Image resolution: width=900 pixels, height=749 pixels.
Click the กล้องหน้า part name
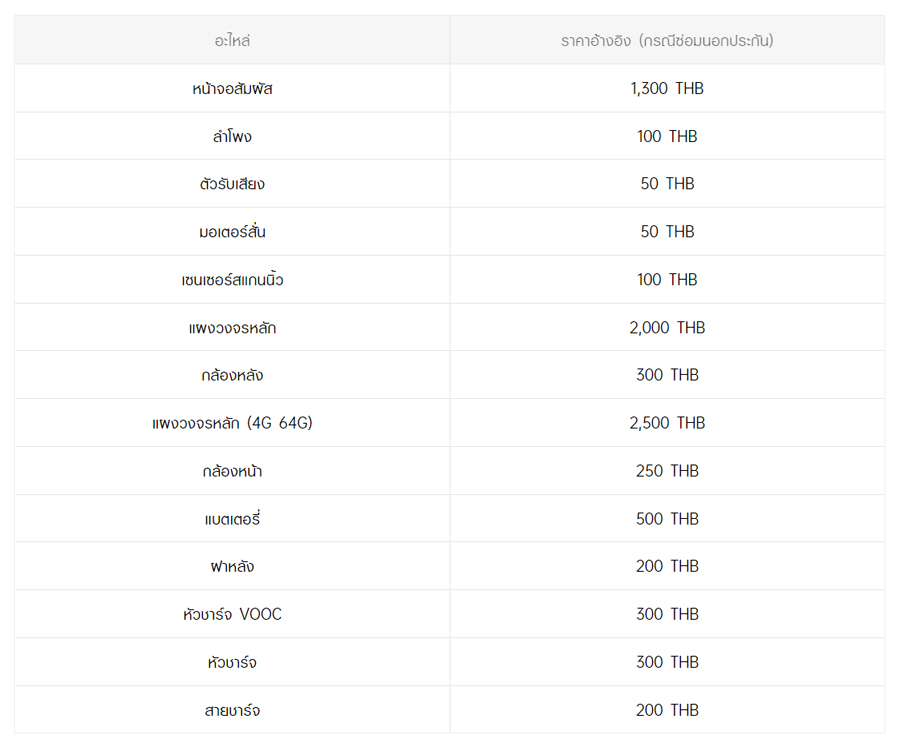(232, 471)
